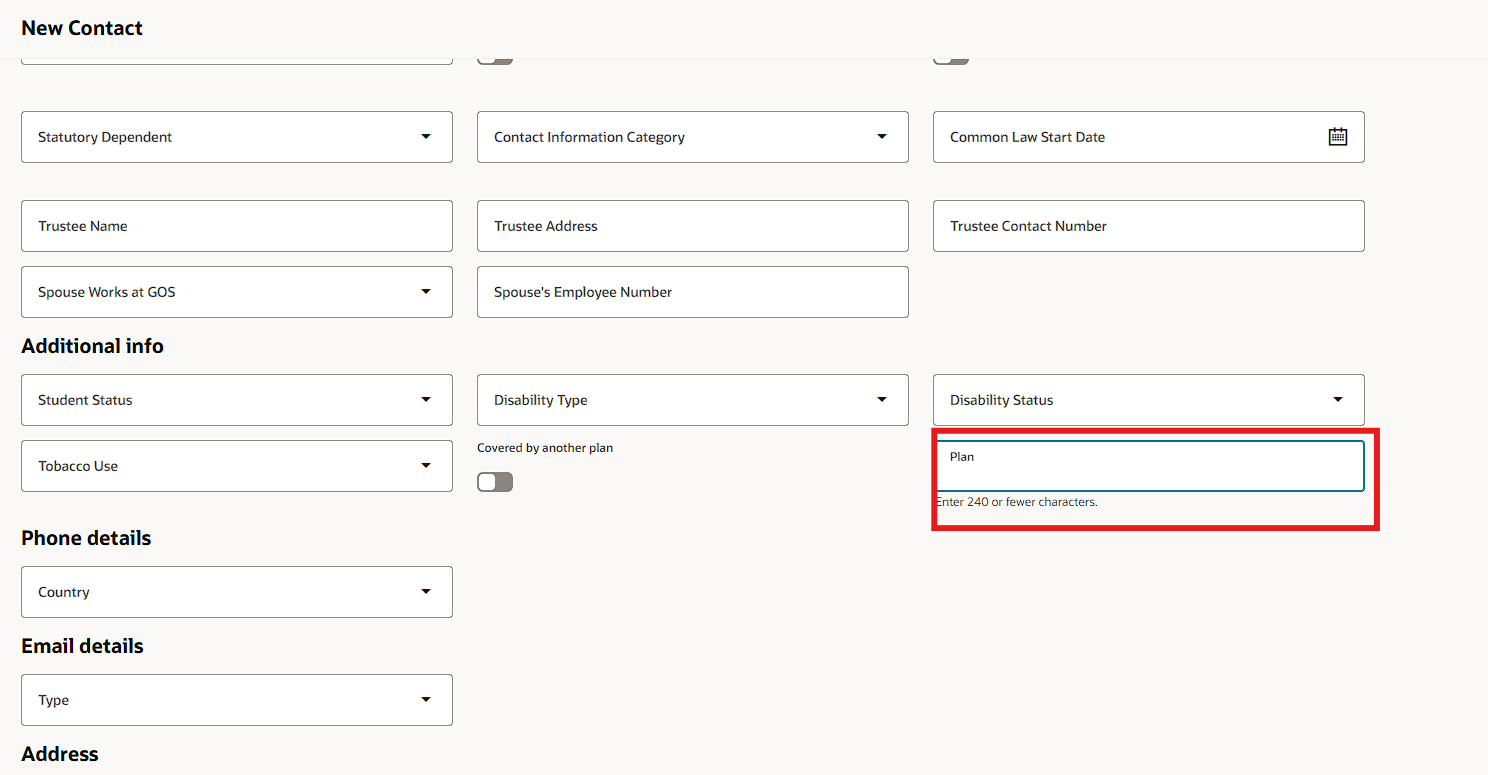Enable the Covered by another plan toggle
Screen dimensions: 1488x775
(494, 481)
